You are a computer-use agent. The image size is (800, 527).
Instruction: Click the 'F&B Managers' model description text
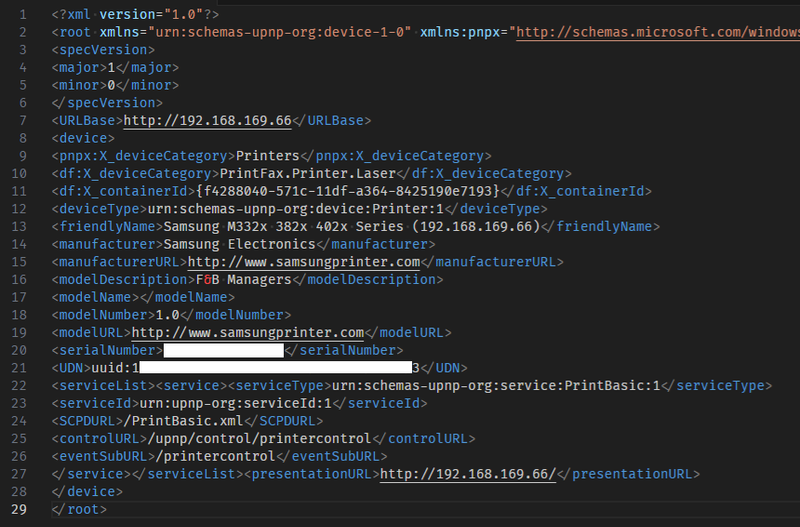[243, 280]
